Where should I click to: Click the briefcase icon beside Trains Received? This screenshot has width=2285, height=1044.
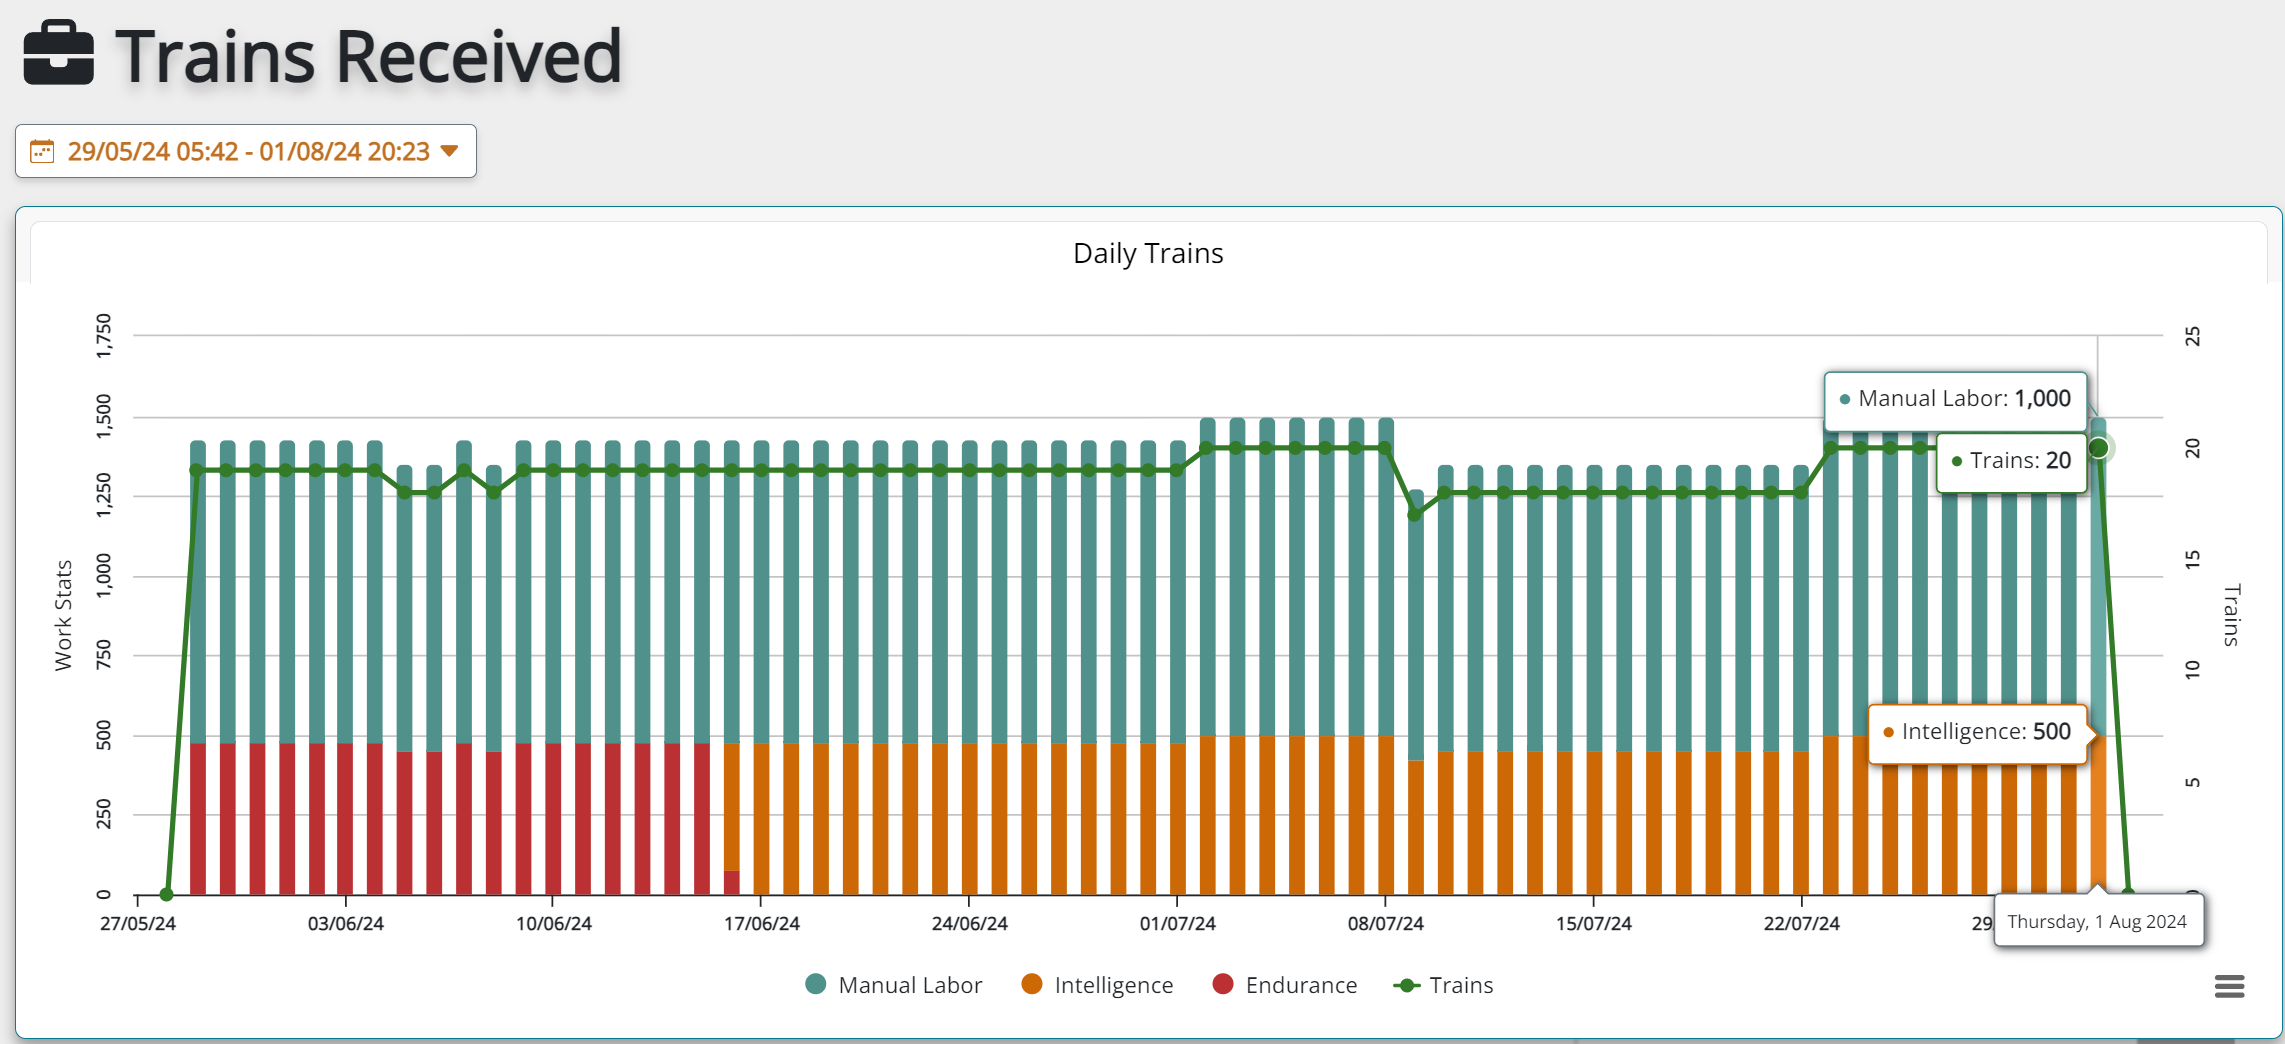tap(58, 54)
